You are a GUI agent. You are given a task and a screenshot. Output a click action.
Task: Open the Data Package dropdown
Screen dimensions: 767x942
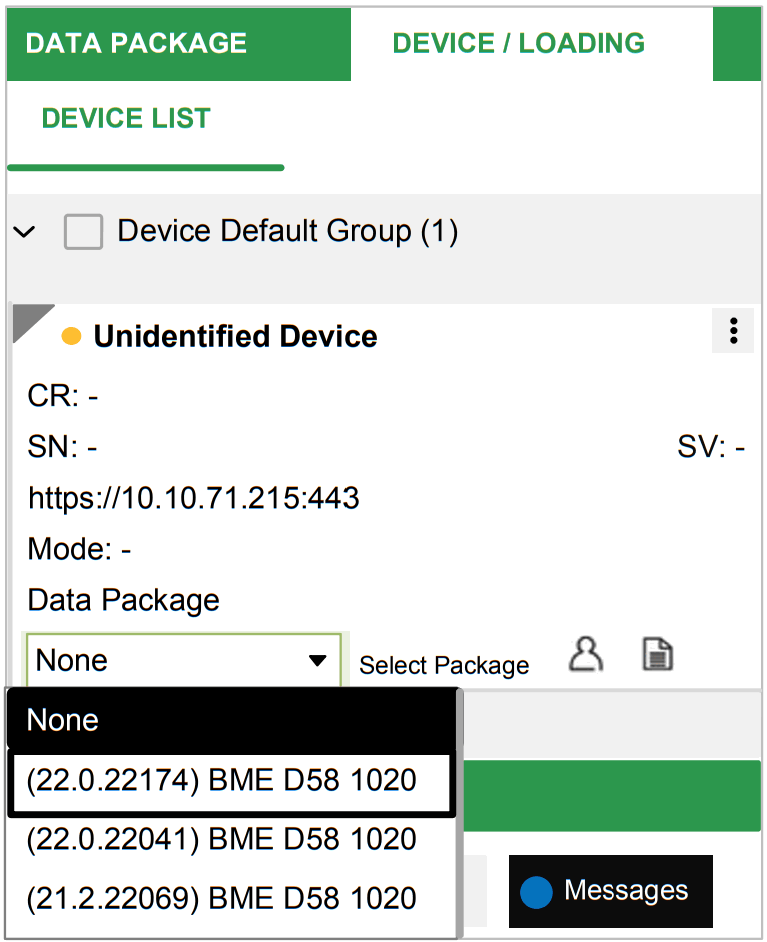[318, 660]
